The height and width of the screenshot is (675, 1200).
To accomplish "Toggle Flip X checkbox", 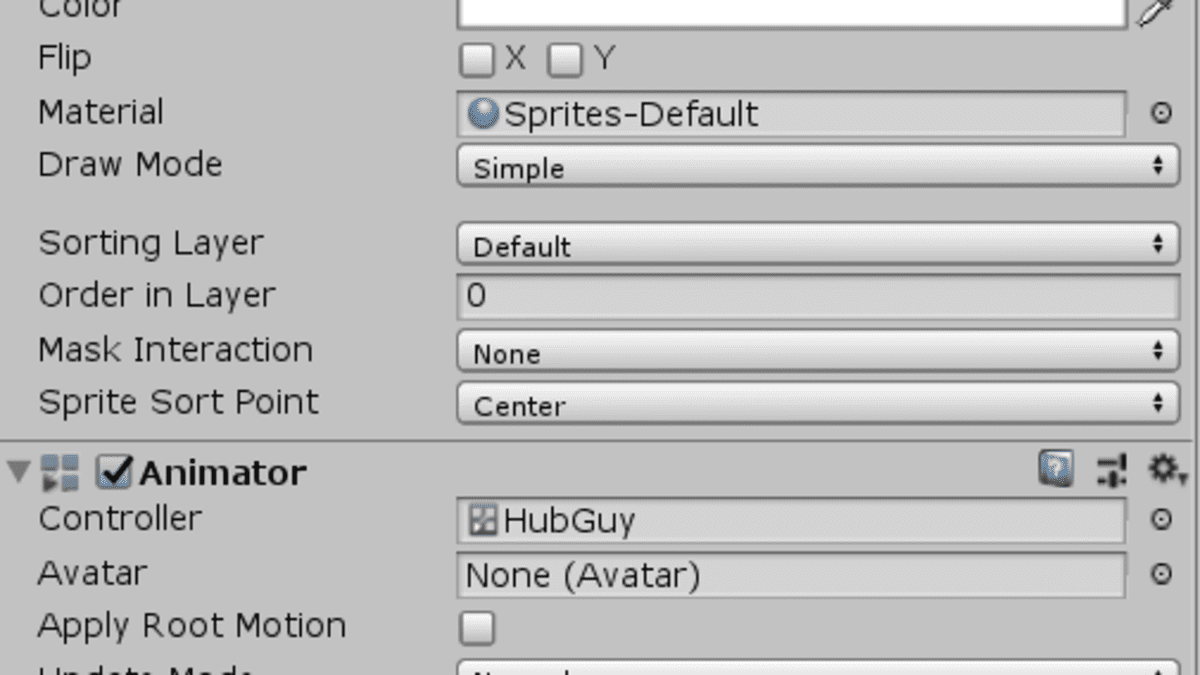I will (x=477, y=61).
